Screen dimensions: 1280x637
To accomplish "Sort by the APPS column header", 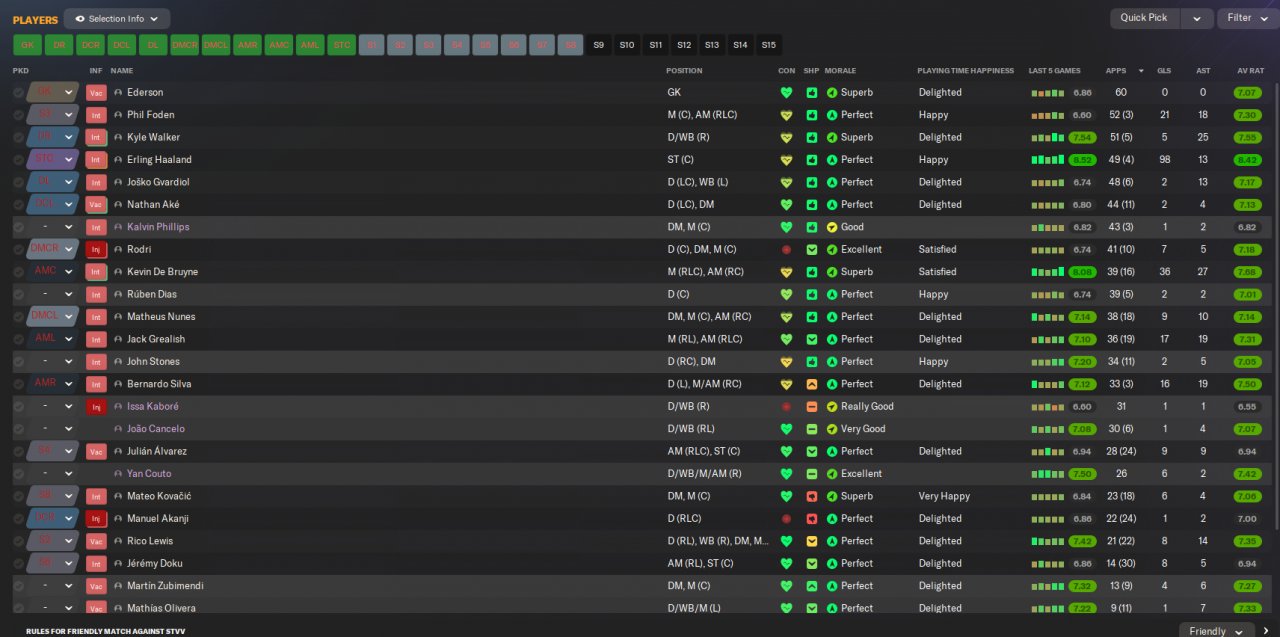I will pyautogui.click(x=1116, y=71).
